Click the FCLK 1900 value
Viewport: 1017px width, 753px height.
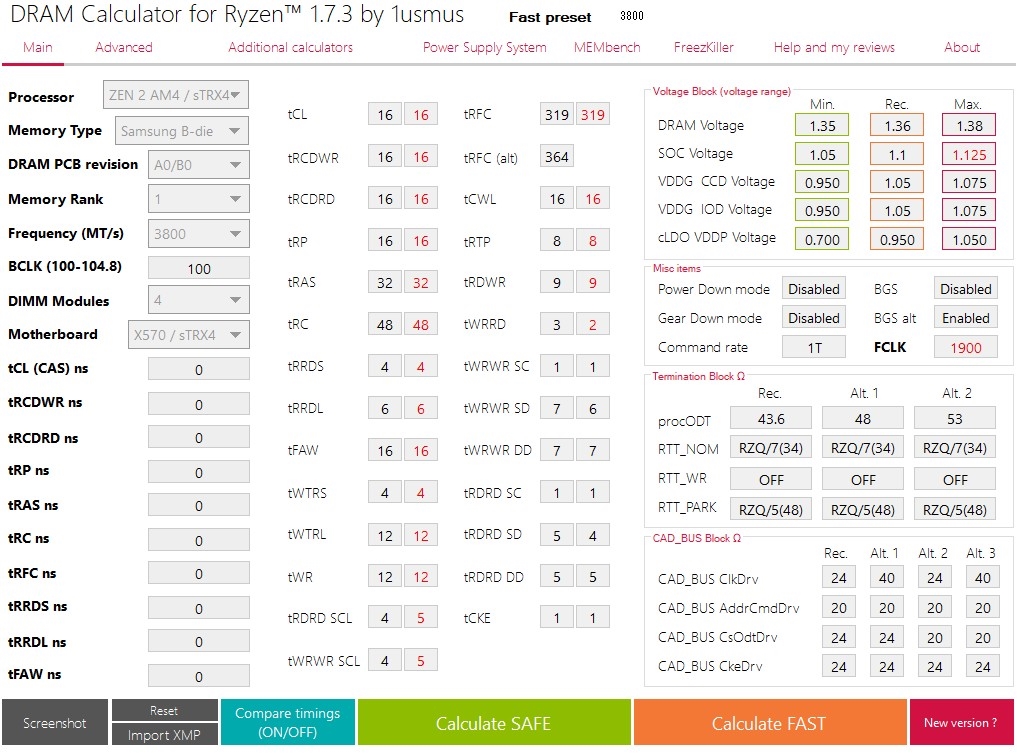965,347
